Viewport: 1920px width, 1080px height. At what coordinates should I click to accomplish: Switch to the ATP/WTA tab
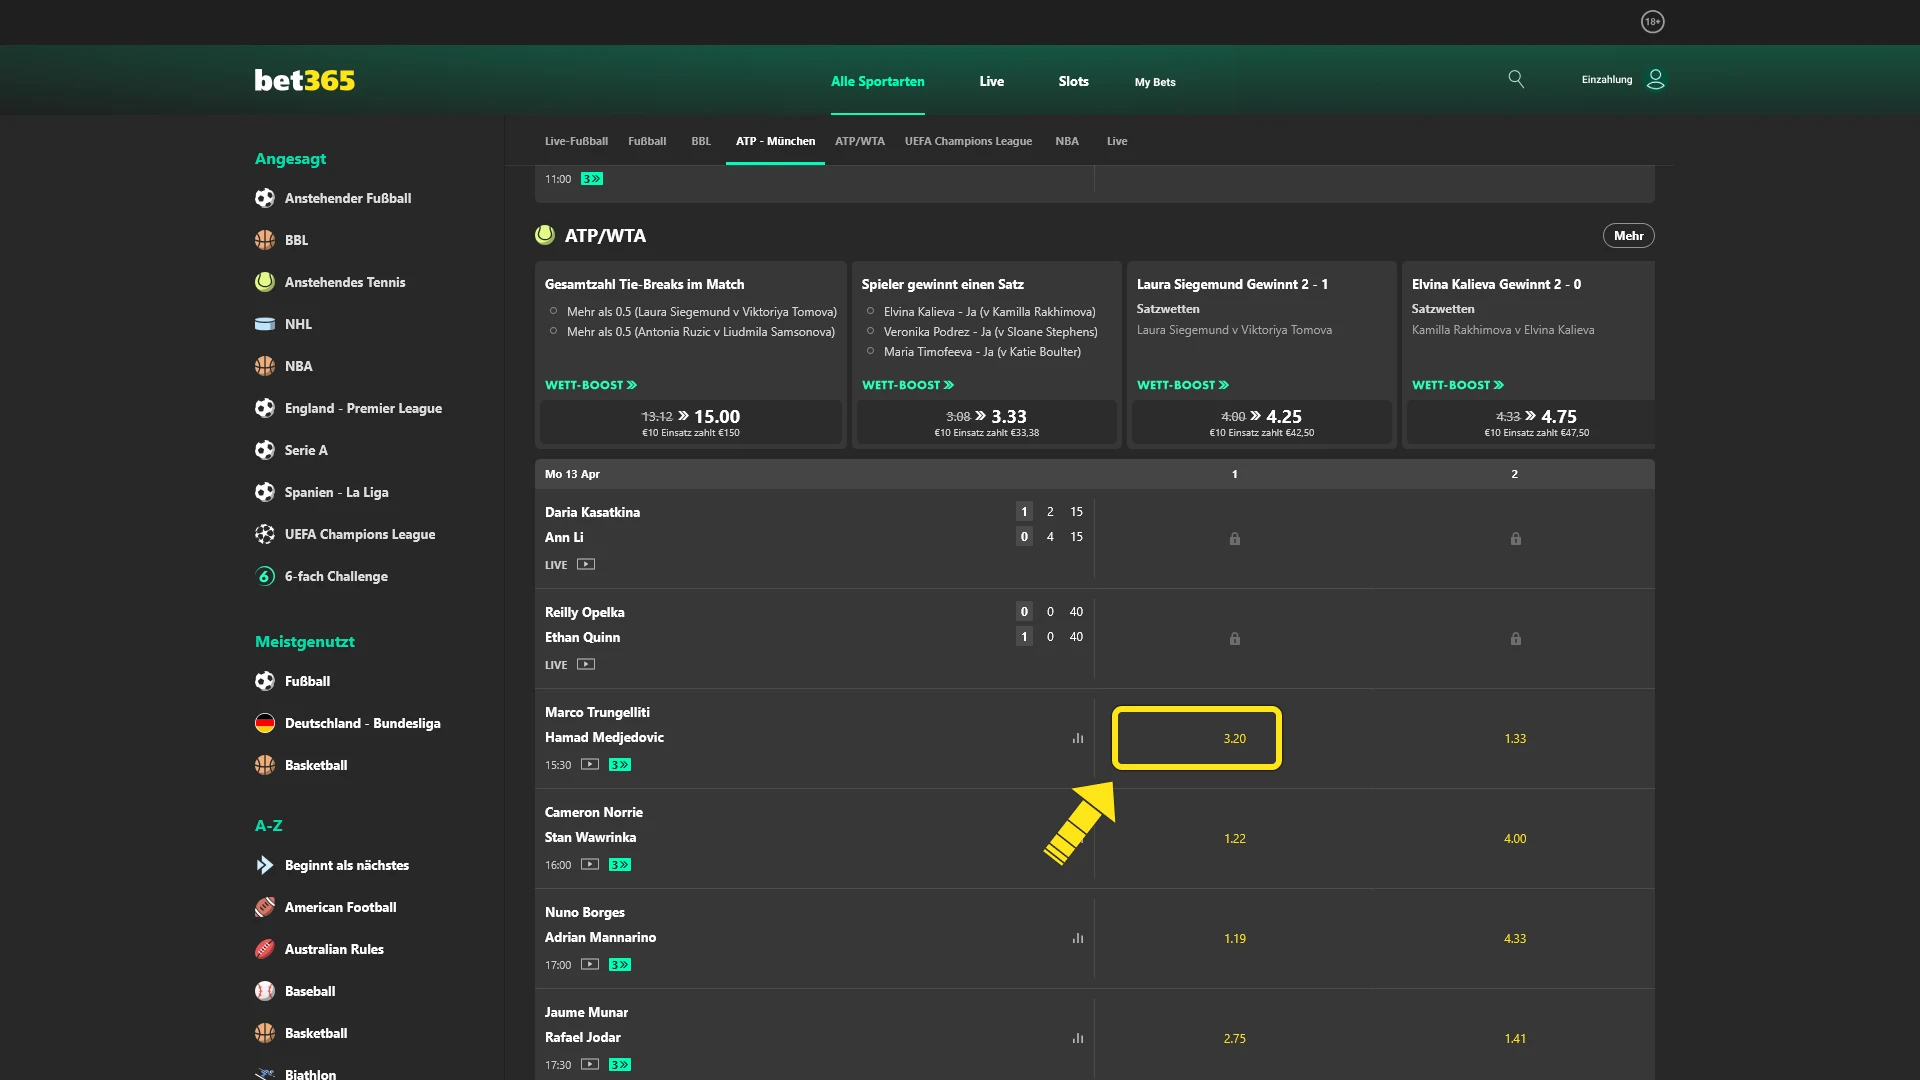point(860,141)
